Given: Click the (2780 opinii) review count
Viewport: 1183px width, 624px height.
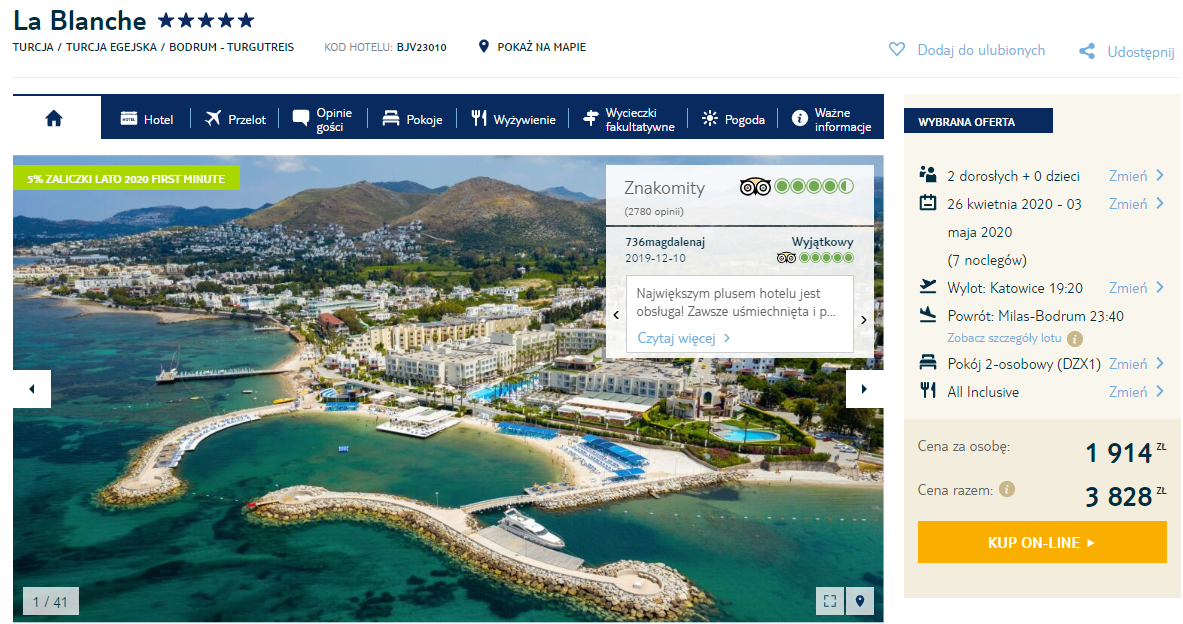Looking at the screenshot, I should tap(653, 211).
